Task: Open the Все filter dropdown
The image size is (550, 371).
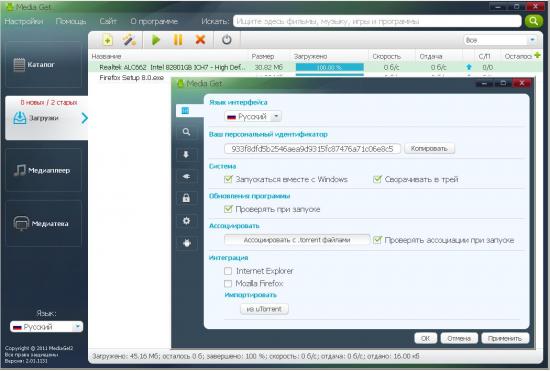Action: 501,40
